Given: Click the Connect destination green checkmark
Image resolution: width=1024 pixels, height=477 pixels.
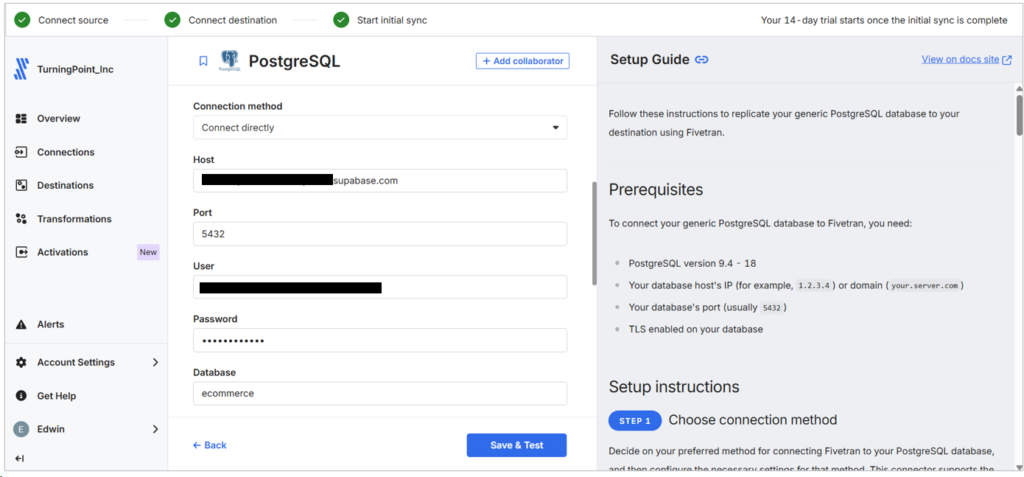Looking at the screenshot, I should 172,20.
